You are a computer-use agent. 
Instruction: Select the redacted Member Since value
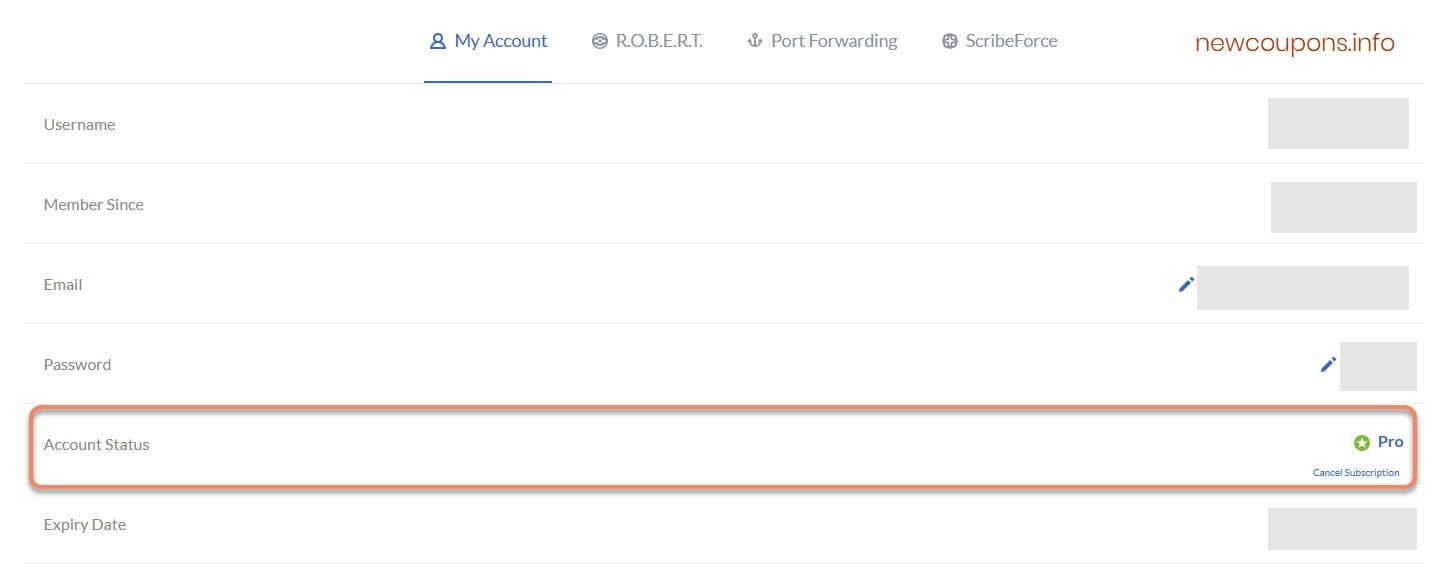tap(1343, 207)
